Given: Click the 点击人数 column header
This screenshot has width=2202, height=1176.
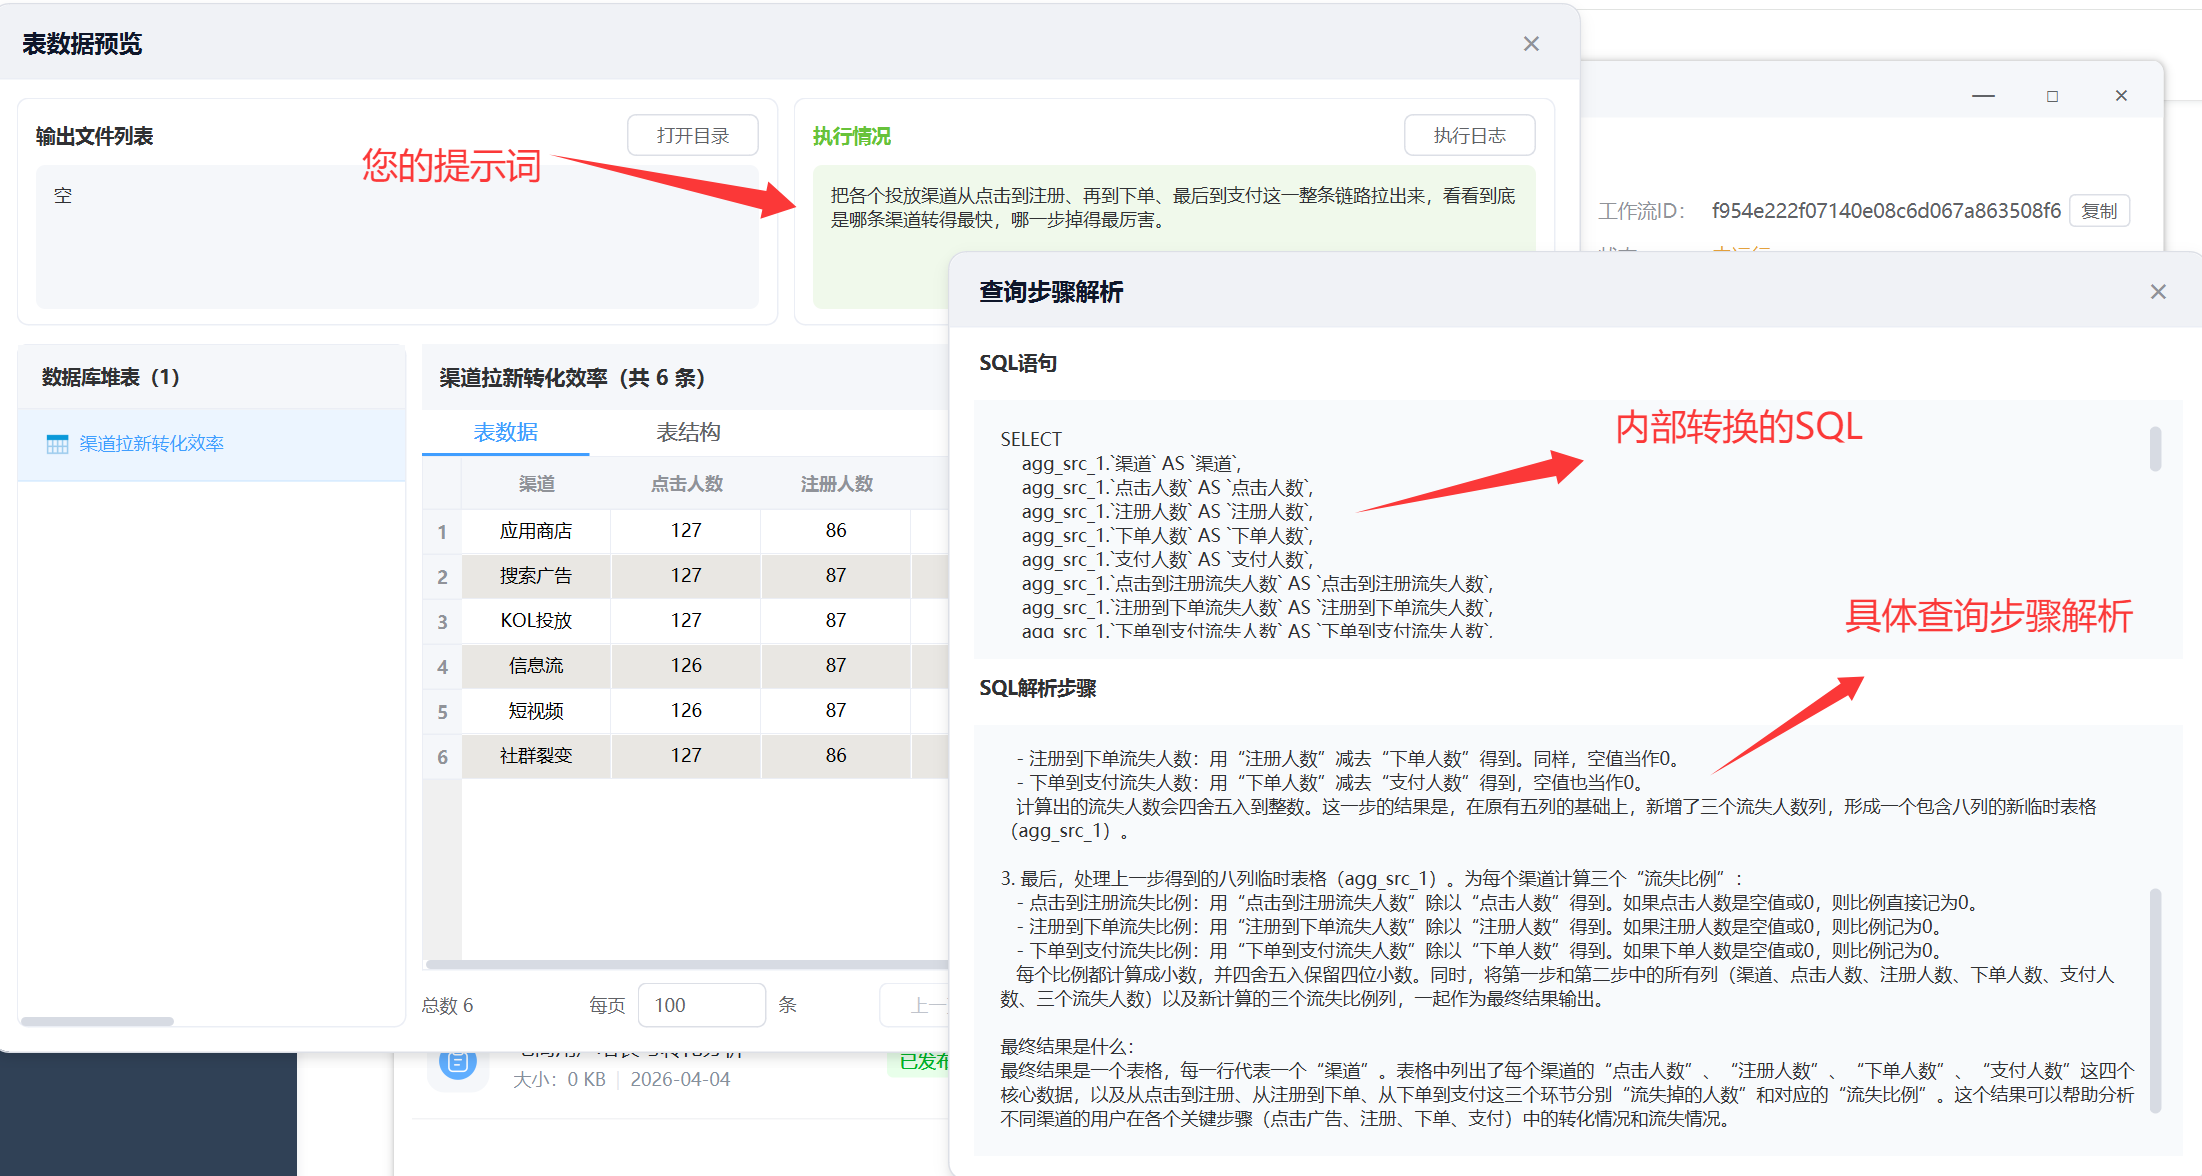Looking at the screenshot, I should point(686,484).
